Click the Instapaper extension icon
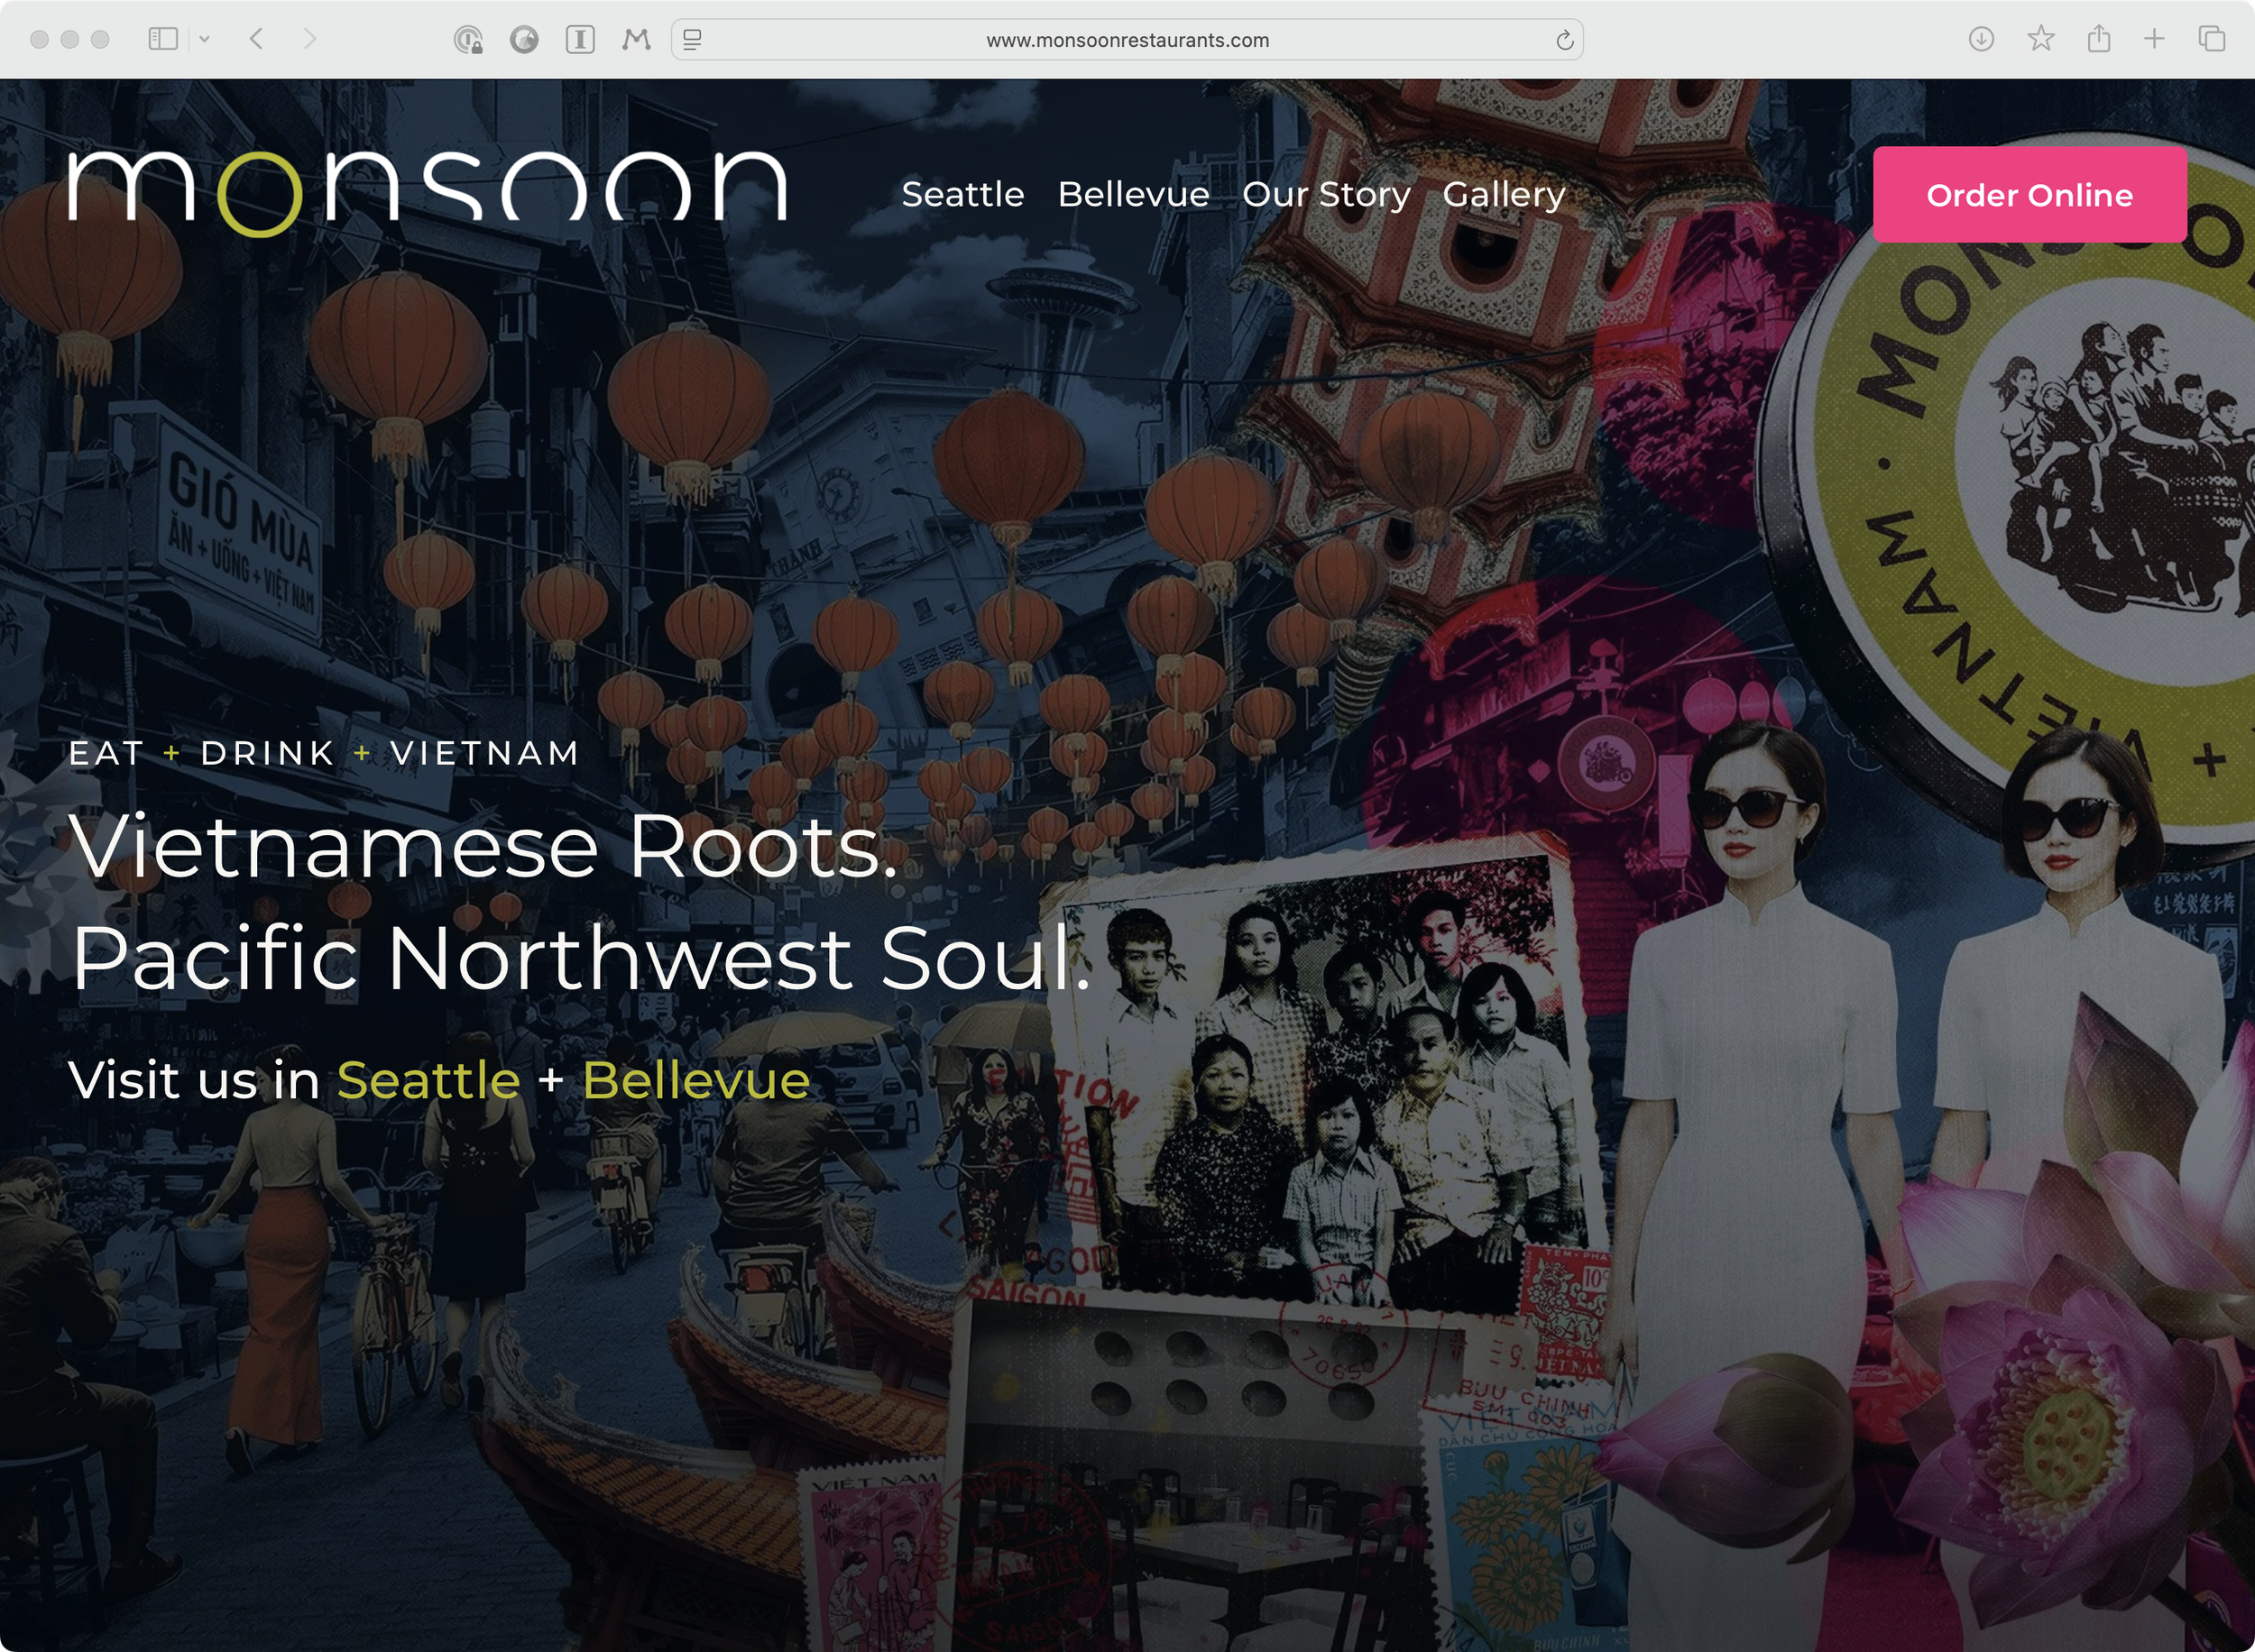 pos(580,39)
